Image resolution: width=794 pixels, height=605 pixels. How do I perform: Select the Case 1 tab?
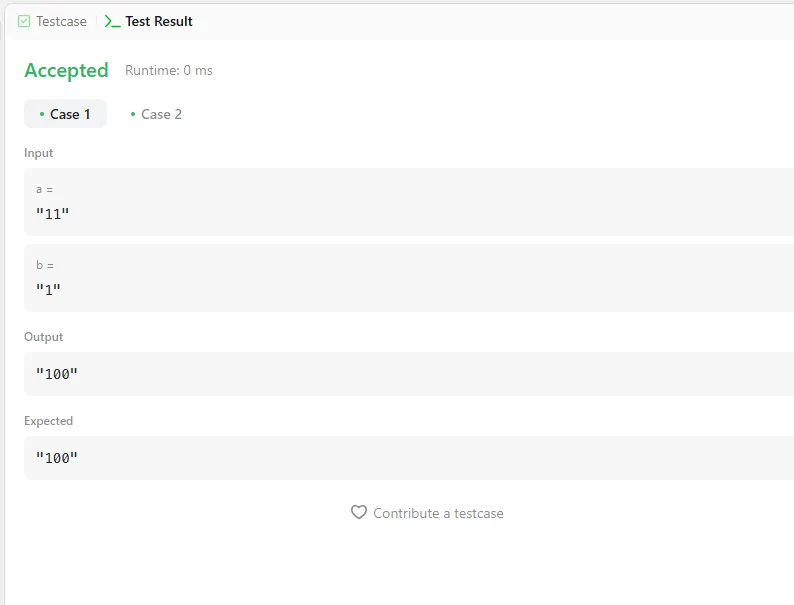(66, 114)
